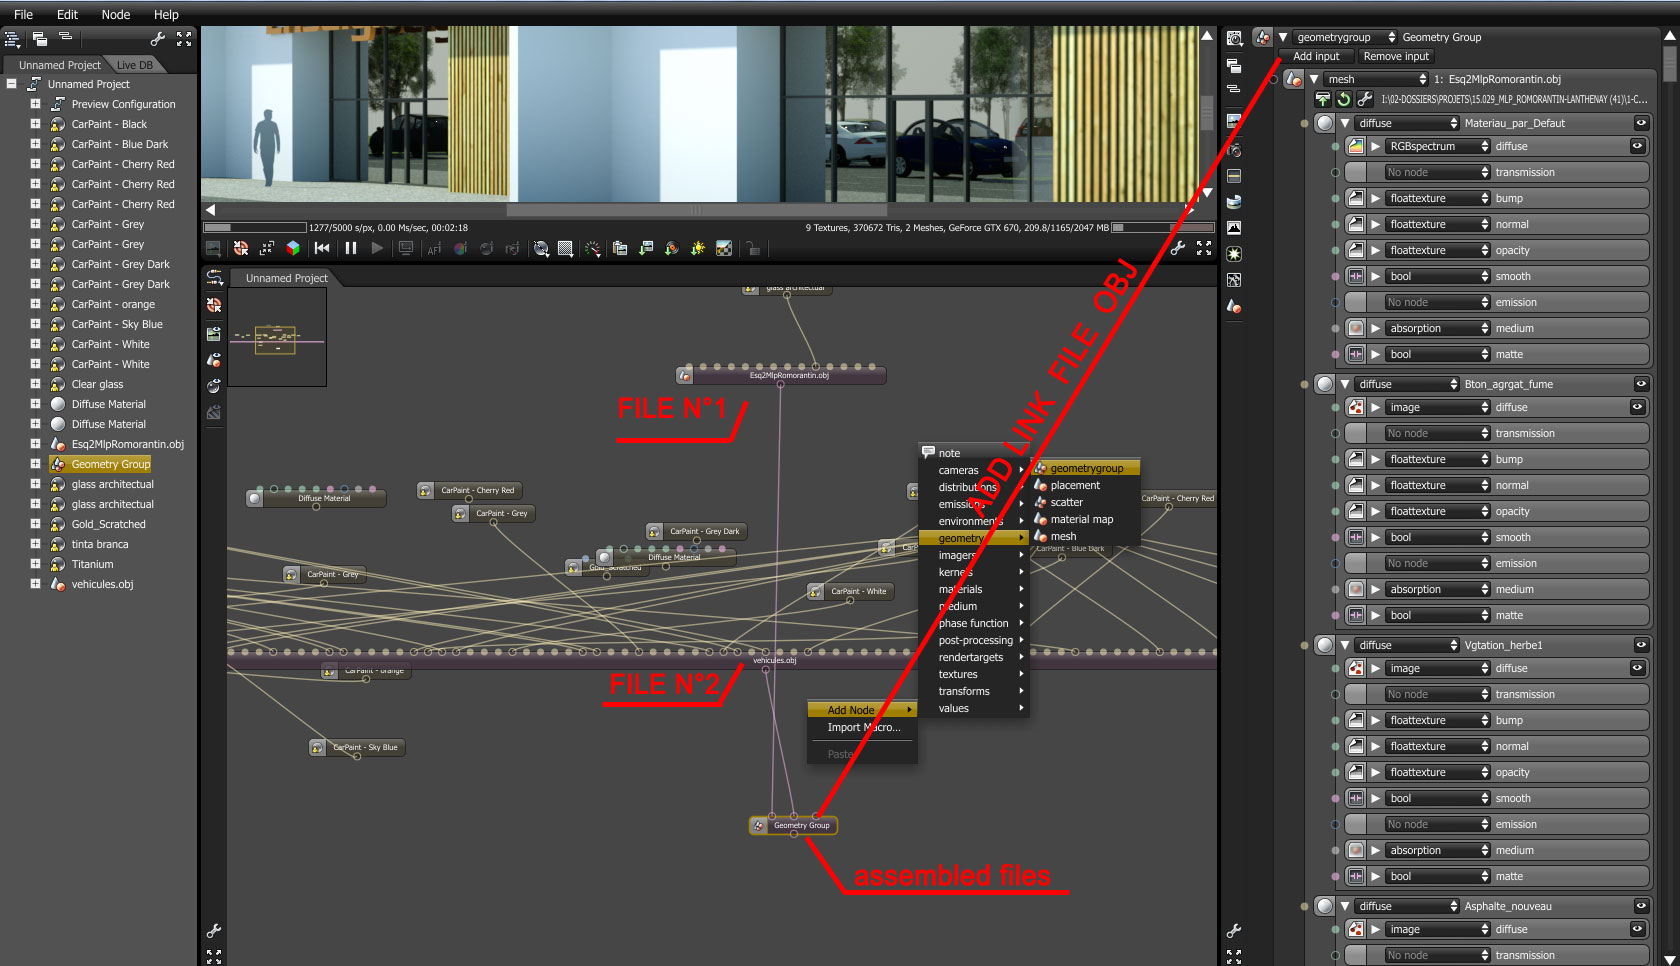Select the Esq2MlpRomorantin.obj node in graph
1680x966 pixels.
781,376
